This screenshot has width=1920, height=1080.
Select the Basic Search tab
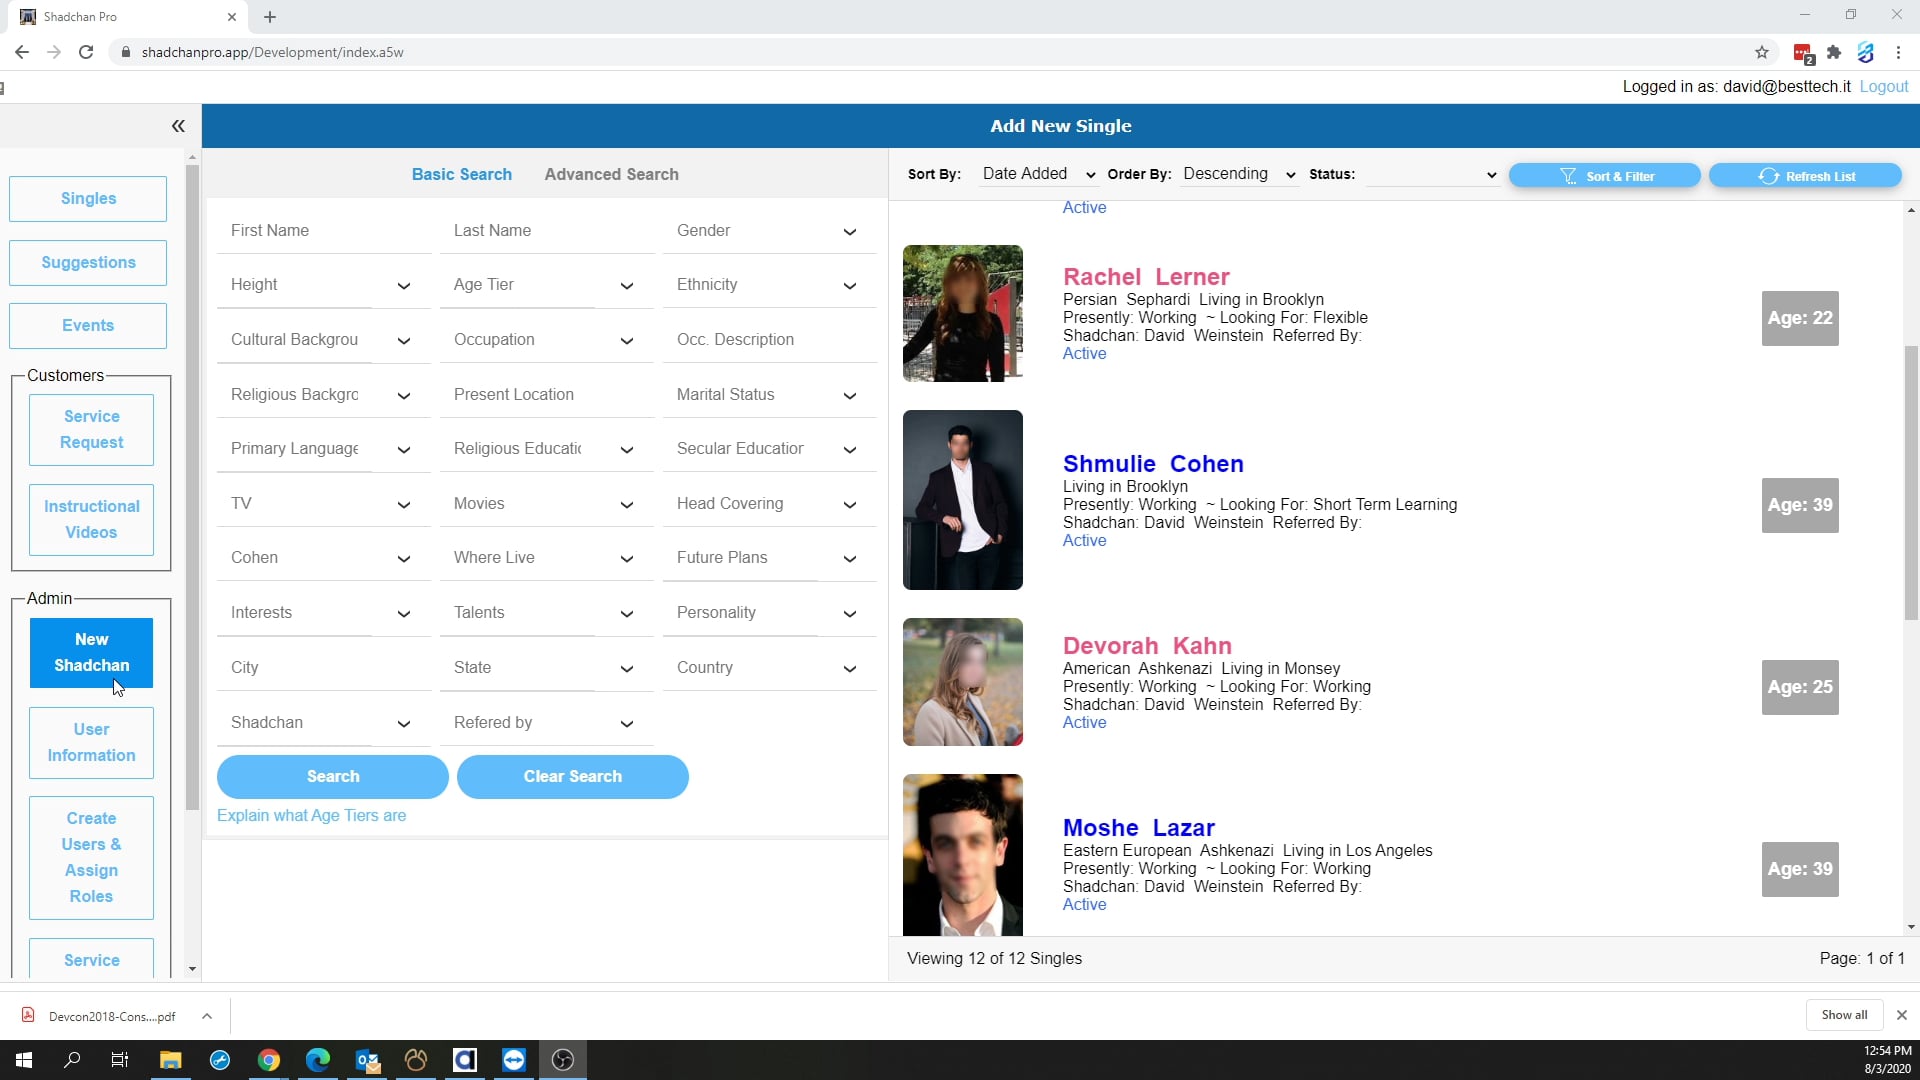[461, 174]
